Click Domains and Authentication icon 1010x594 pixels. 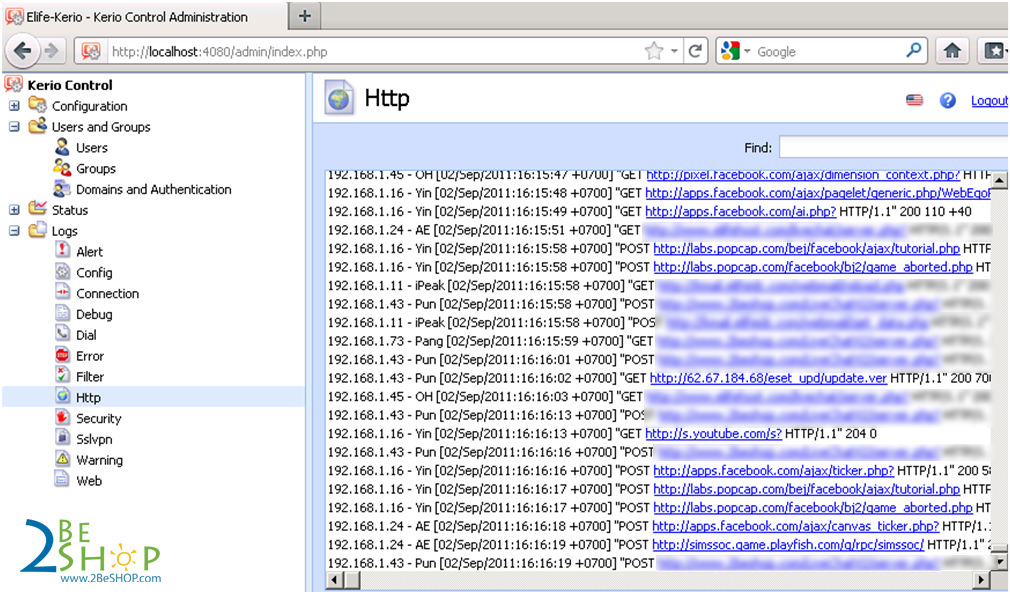point(62,189)
